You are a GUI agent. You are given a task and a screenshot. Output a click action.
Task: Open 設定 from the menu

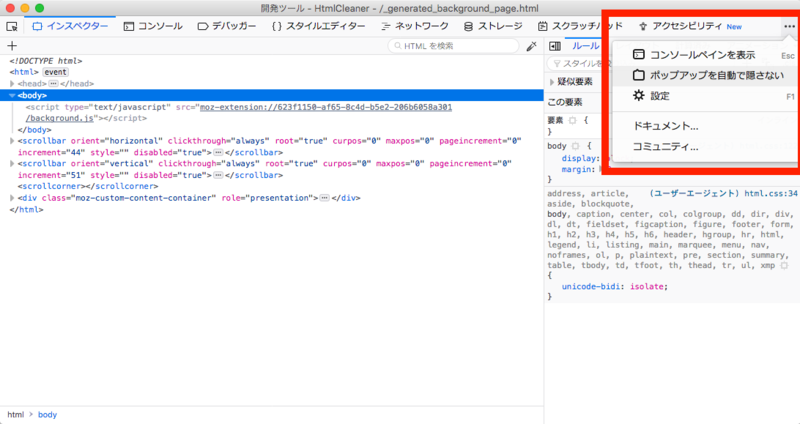(x=705, y=96)
